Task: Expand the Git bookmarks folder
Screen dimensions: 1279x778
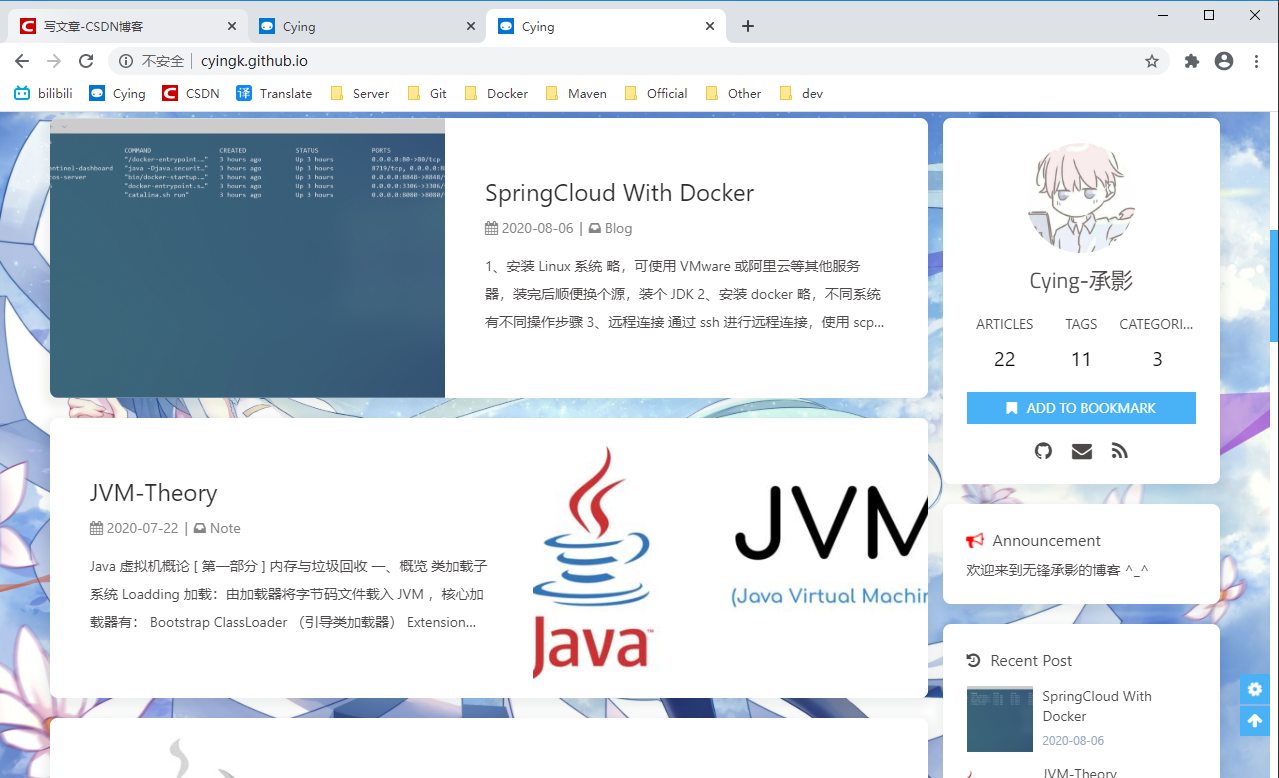Action: [427, 93]
